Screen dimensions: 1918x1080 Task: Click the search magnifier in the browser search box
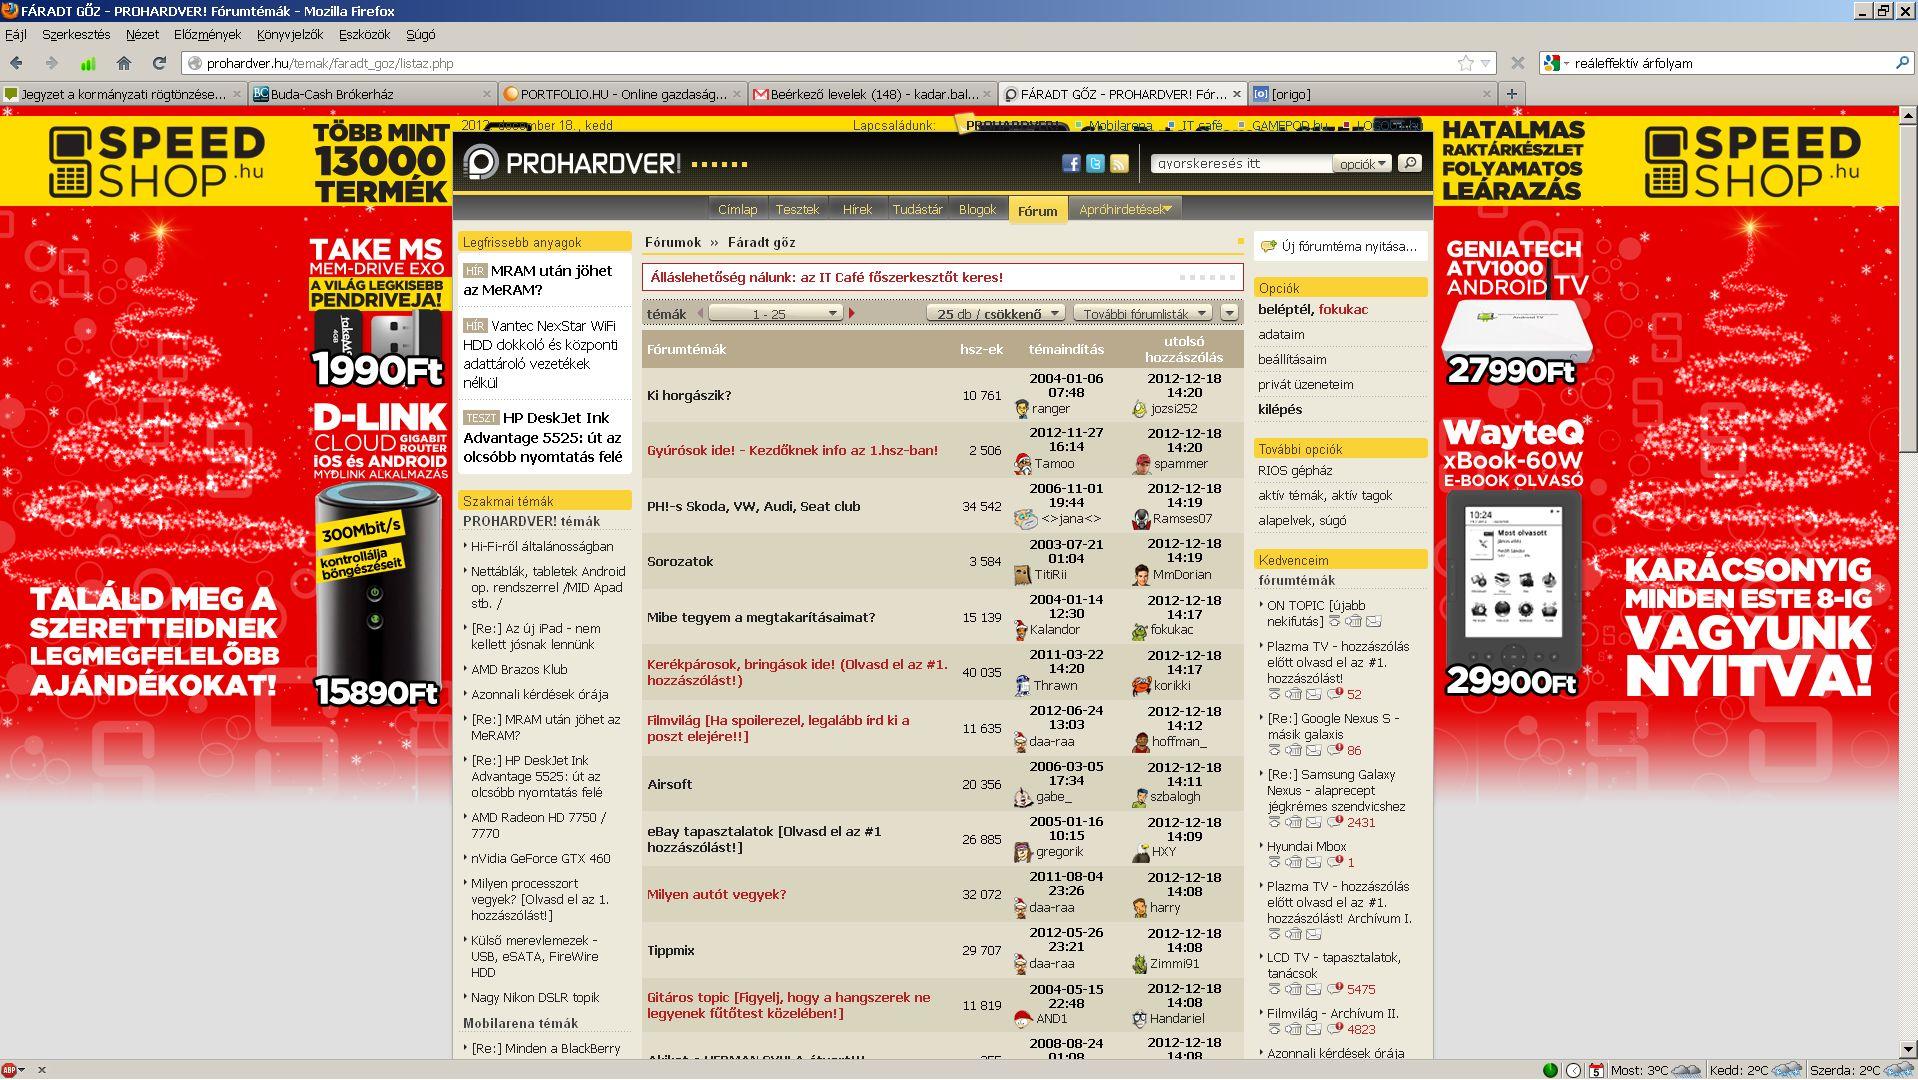(1901, 63)
